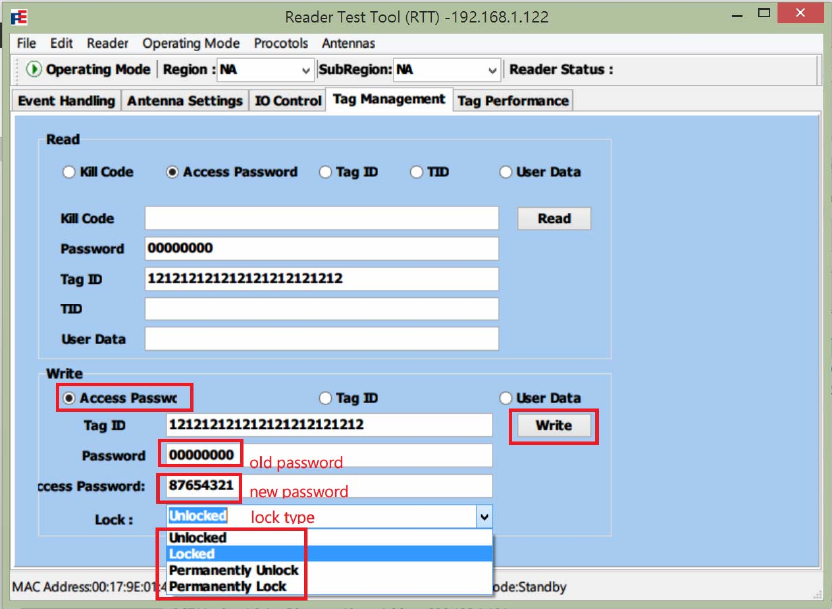Image resolution: width=832 pixels, height=609 pixels.
Task: Open the Antennas menu
Action: pos(349,43)
